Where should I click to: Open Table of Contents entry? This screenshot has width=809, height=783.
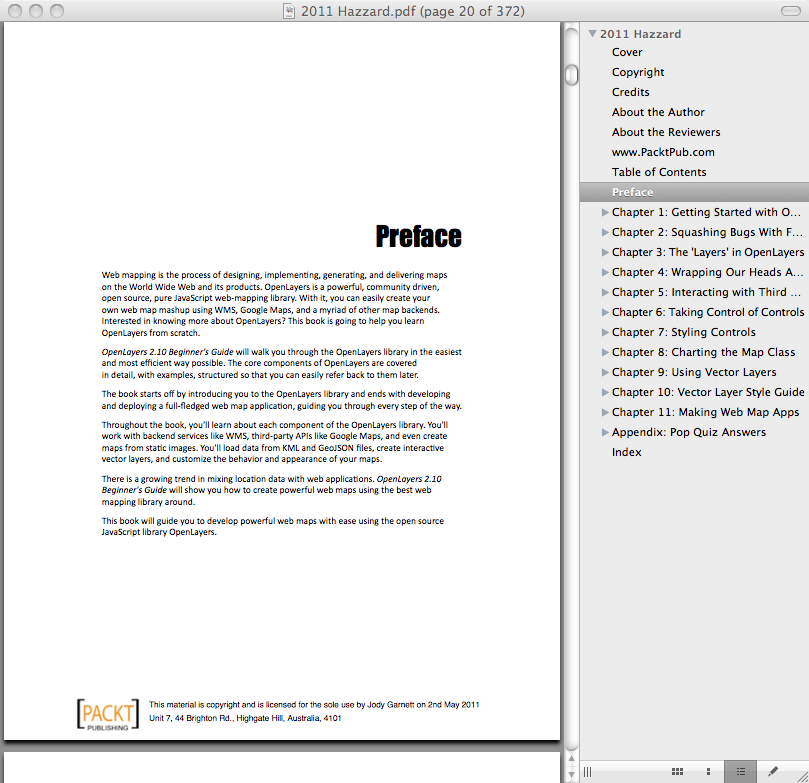[659, 172]
